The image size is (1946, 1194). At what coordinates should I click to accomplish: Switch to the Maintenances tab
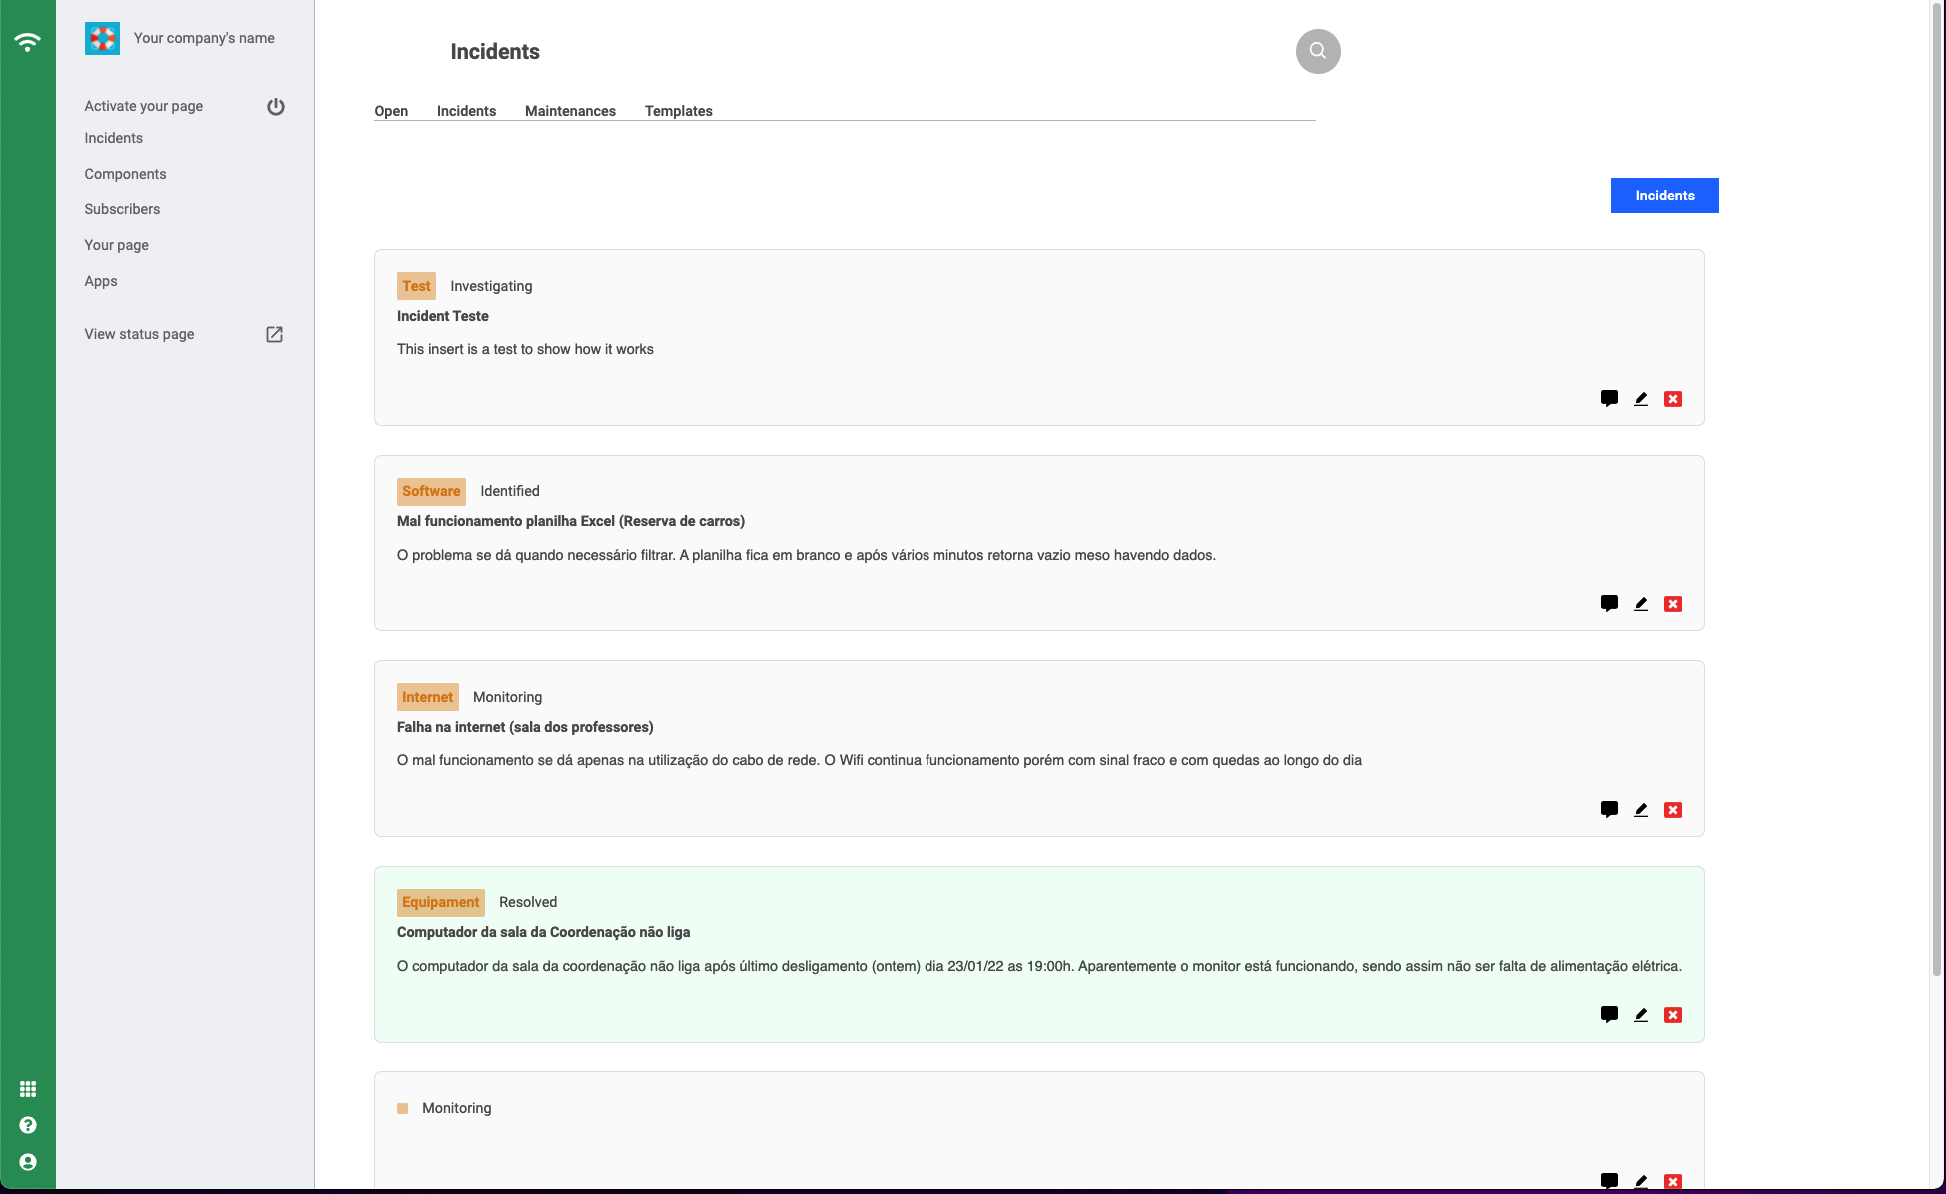click(570, 111)
